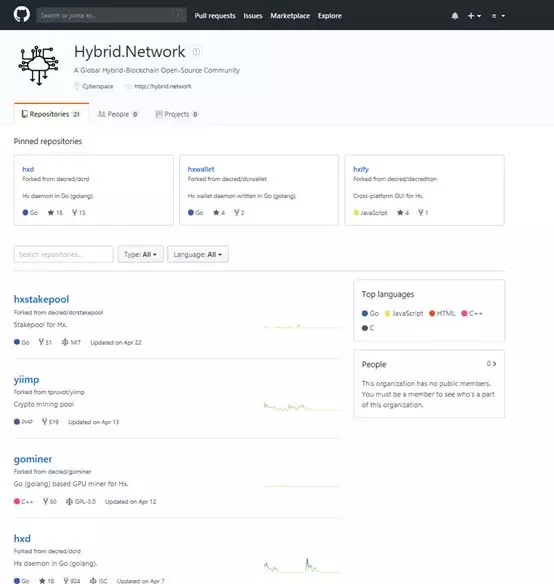The height and width of the screenshot is (584, 554).
Task: Click the GPL-3.0 license icon for gominer
Action: (69, 502)
